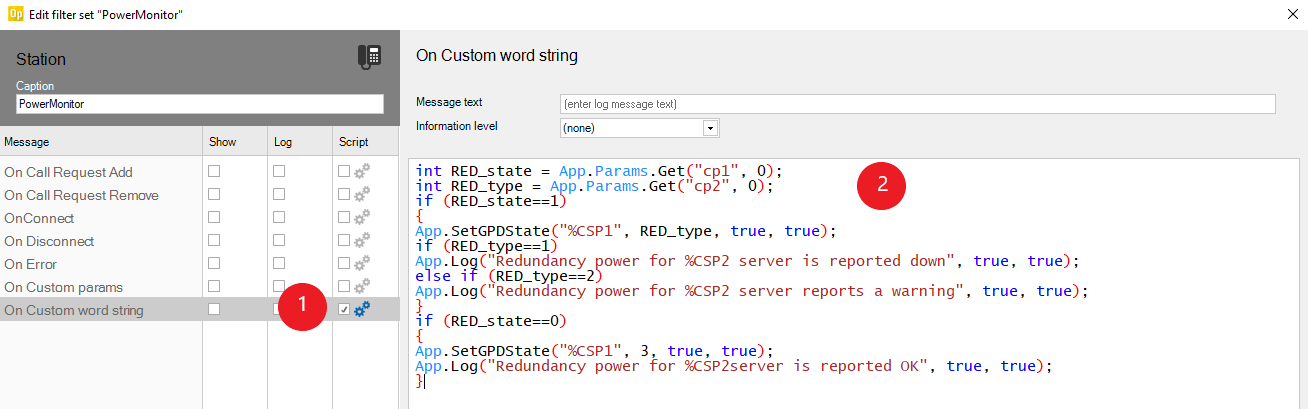This screenshot has height=409, width=1308.
Task: Expand the Information level dropdown
Action: click(x=710, y=128)
